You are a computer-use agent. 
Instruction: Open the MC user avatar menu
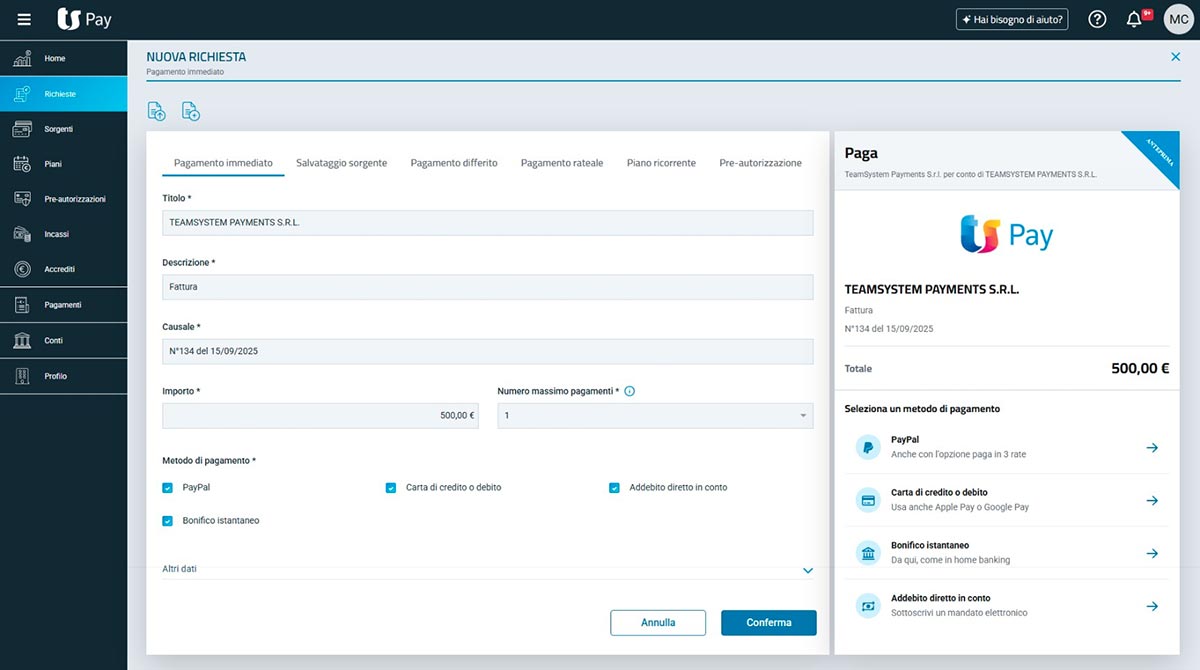point(1177,19)
